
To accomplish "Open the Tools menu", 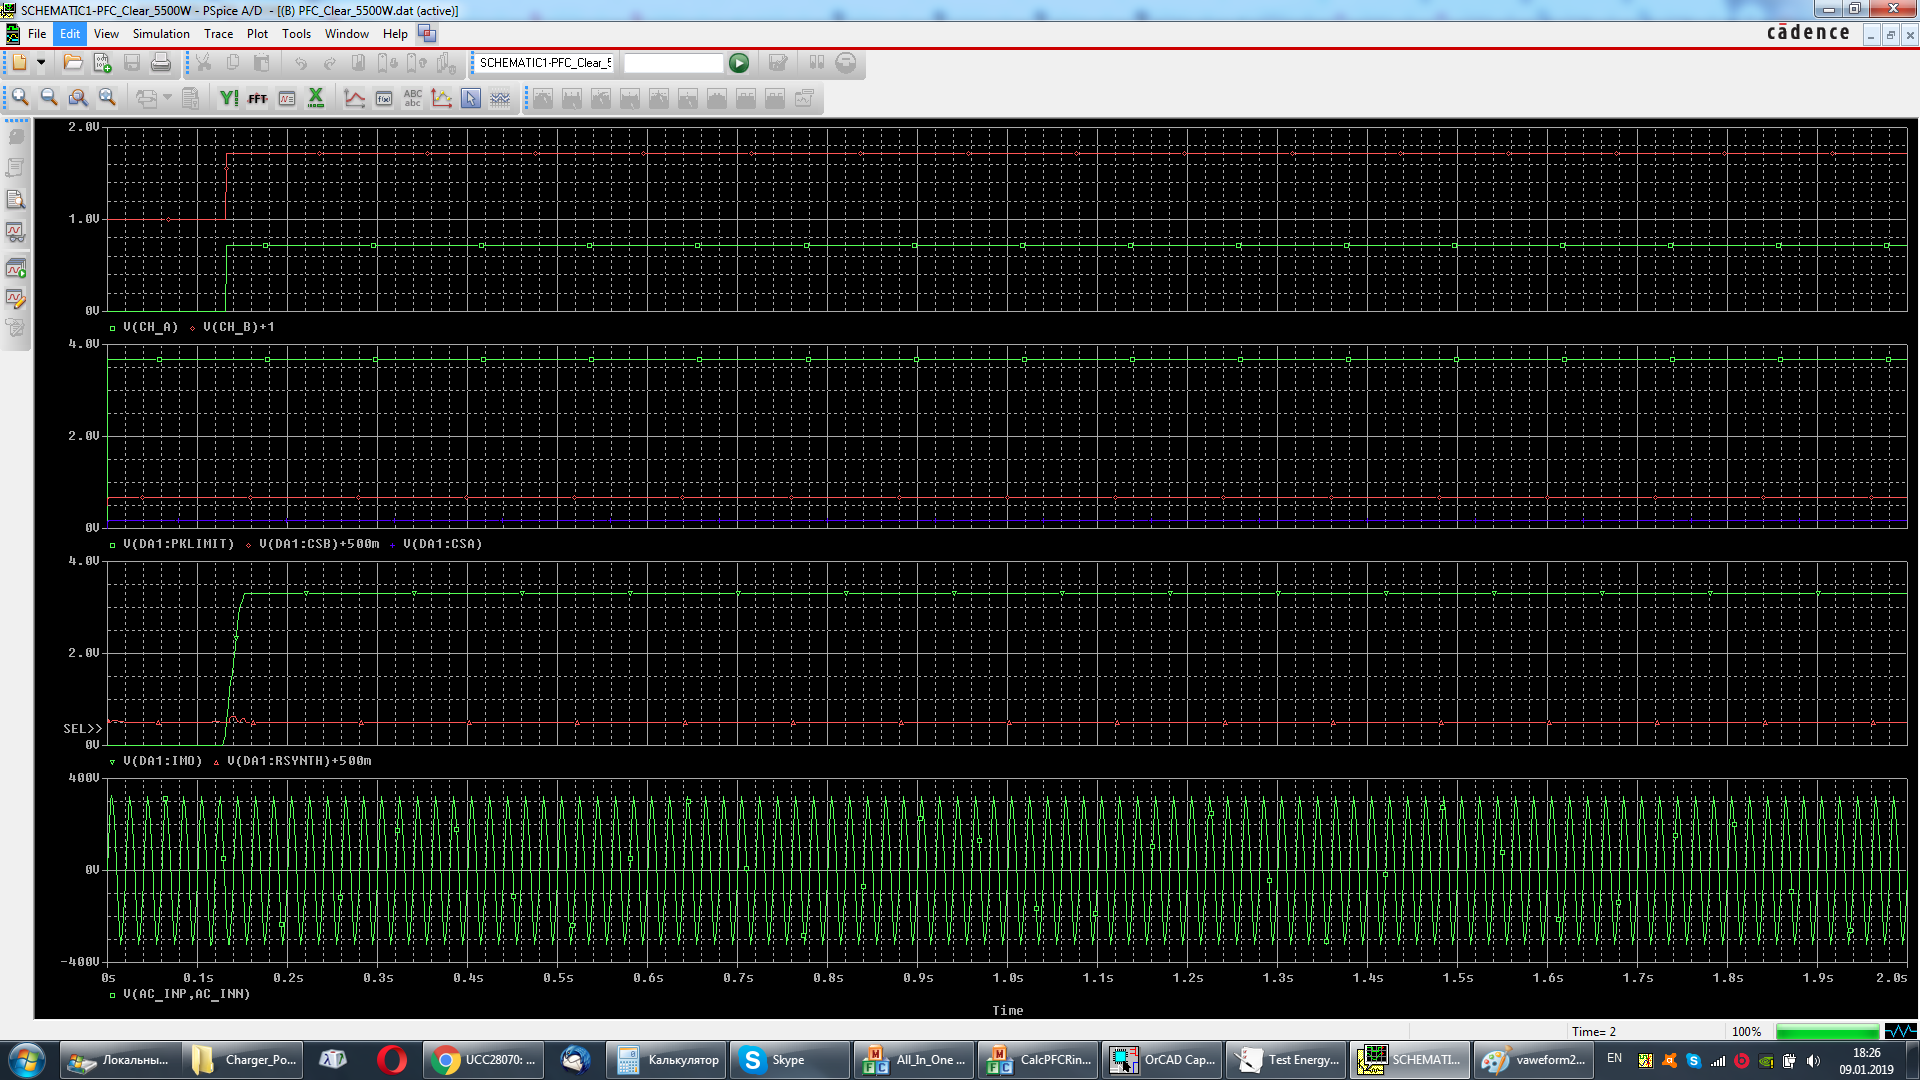I will coord(296,34).
